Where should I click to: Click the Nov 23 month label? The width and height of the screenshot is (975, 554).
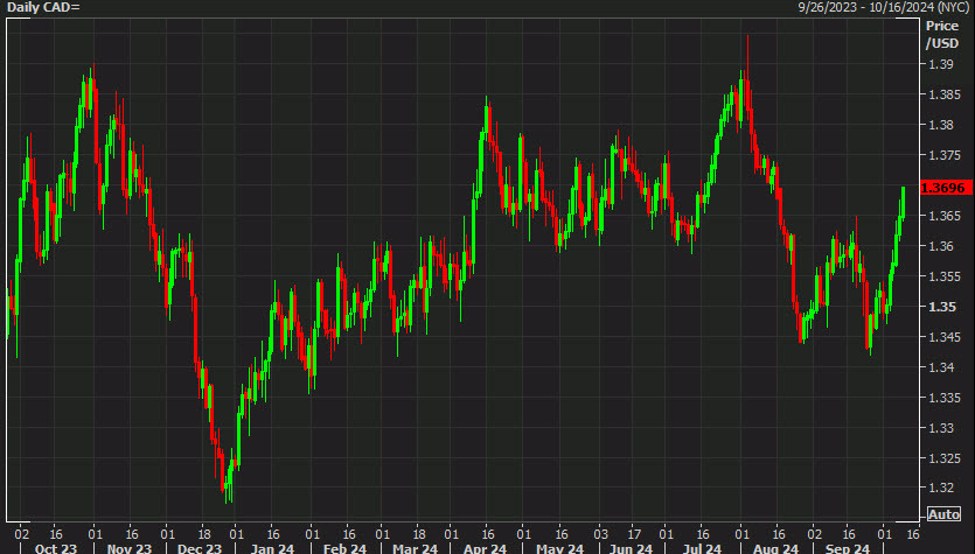click(x=129, y=548)
